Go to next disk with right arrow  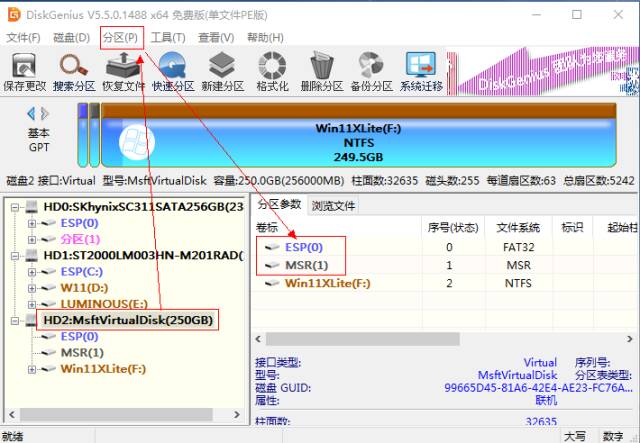[45, 114]
